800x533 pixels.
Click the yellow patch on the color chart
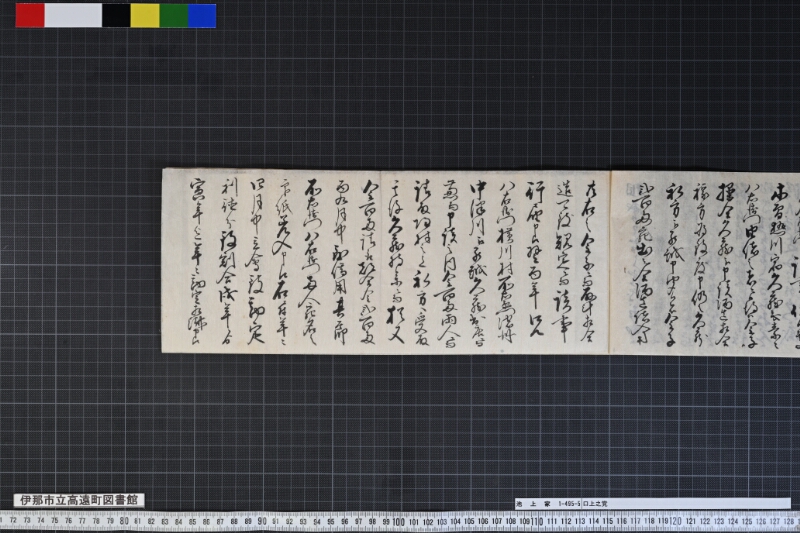[x=145, y=16]
